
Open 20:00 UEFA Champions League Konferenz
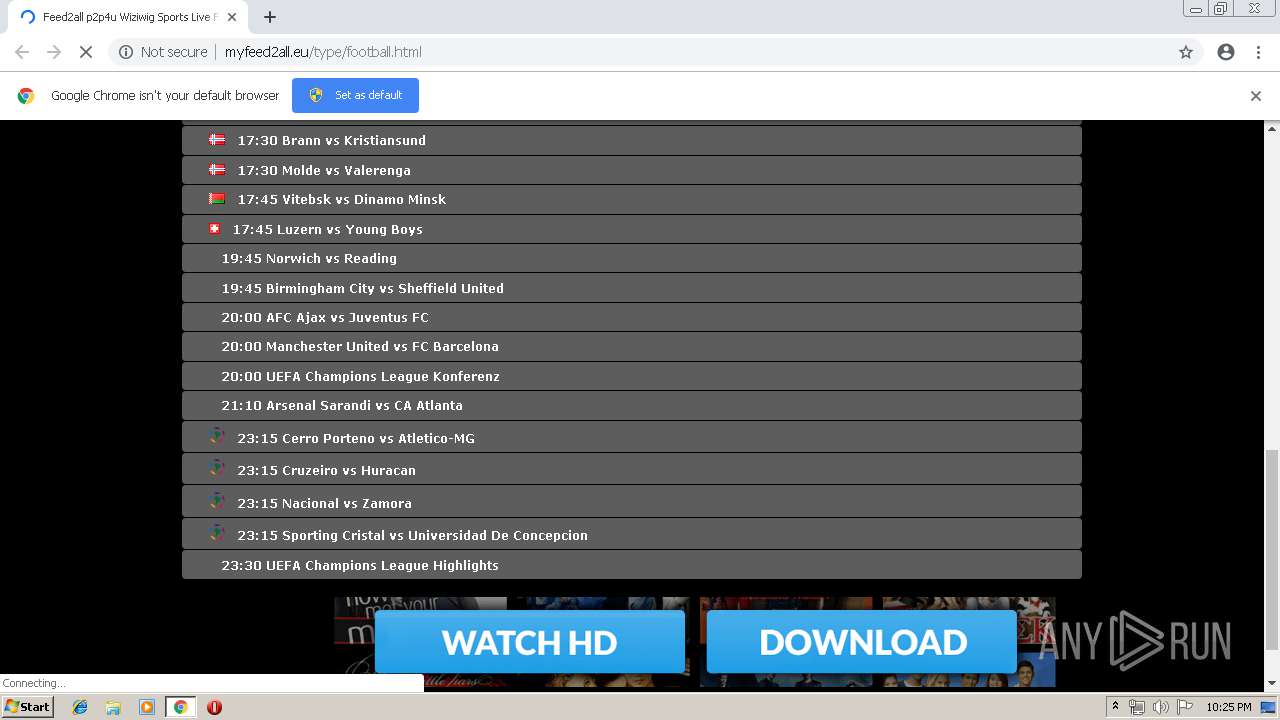(632, 376)
